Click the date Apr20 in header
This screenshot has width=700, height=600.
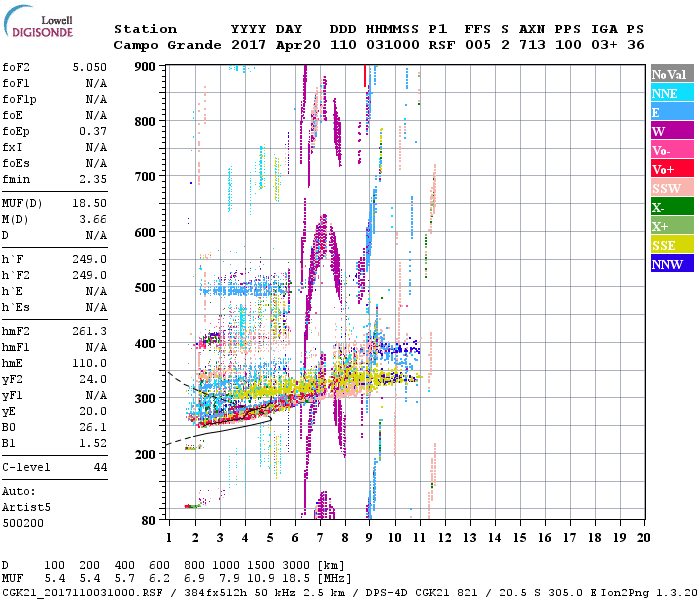(x=298, y=45)
